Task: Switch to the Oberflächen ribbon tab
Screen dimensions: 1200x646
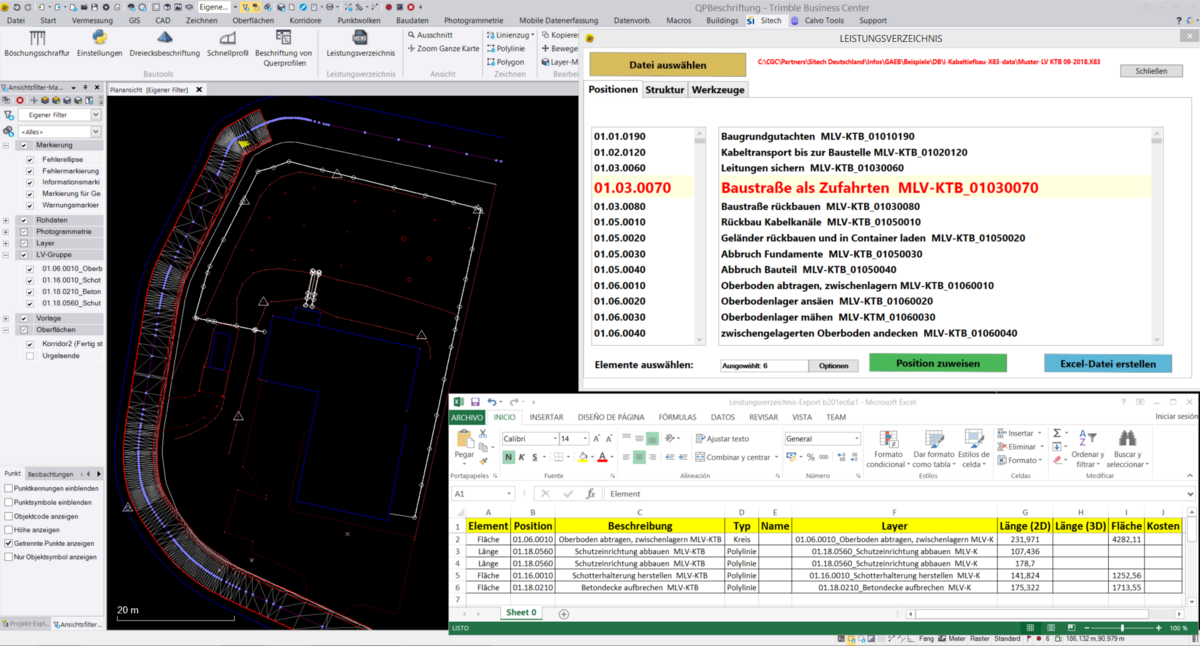Action: tap(253, 20)
